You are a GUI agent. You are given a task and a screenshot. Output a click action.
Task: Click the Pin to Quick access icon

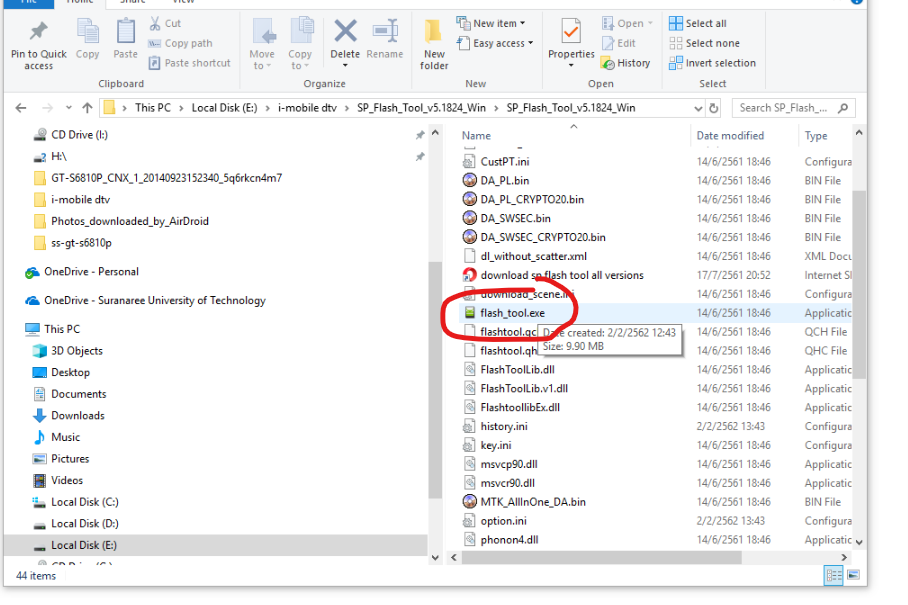click(38, 31)
